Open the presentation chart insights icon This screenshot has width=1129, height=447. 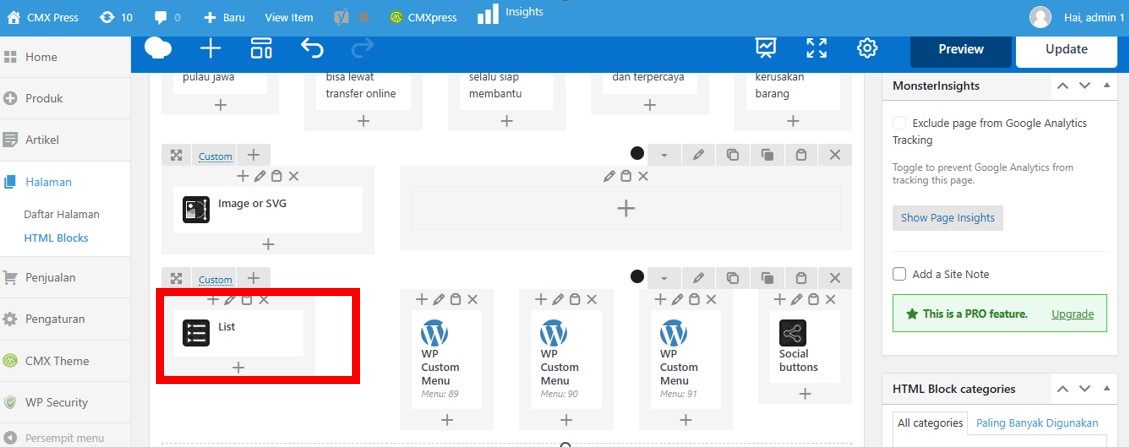point(765,48)
